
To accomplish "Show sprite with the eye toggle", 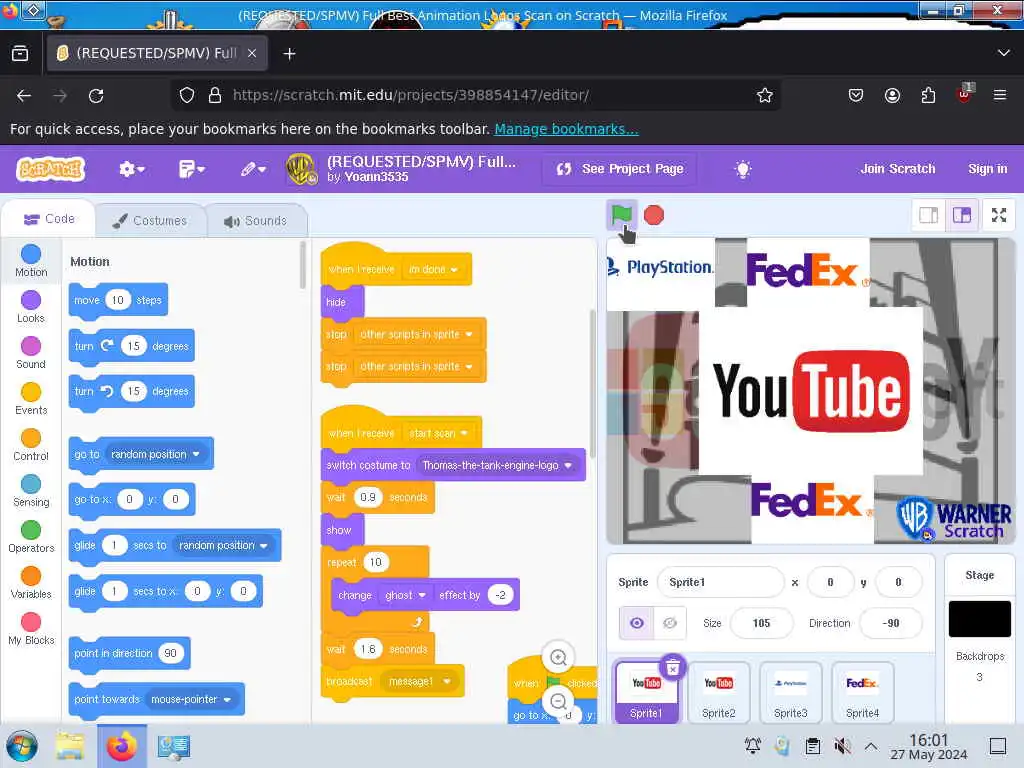I will [x=637, y=623].
